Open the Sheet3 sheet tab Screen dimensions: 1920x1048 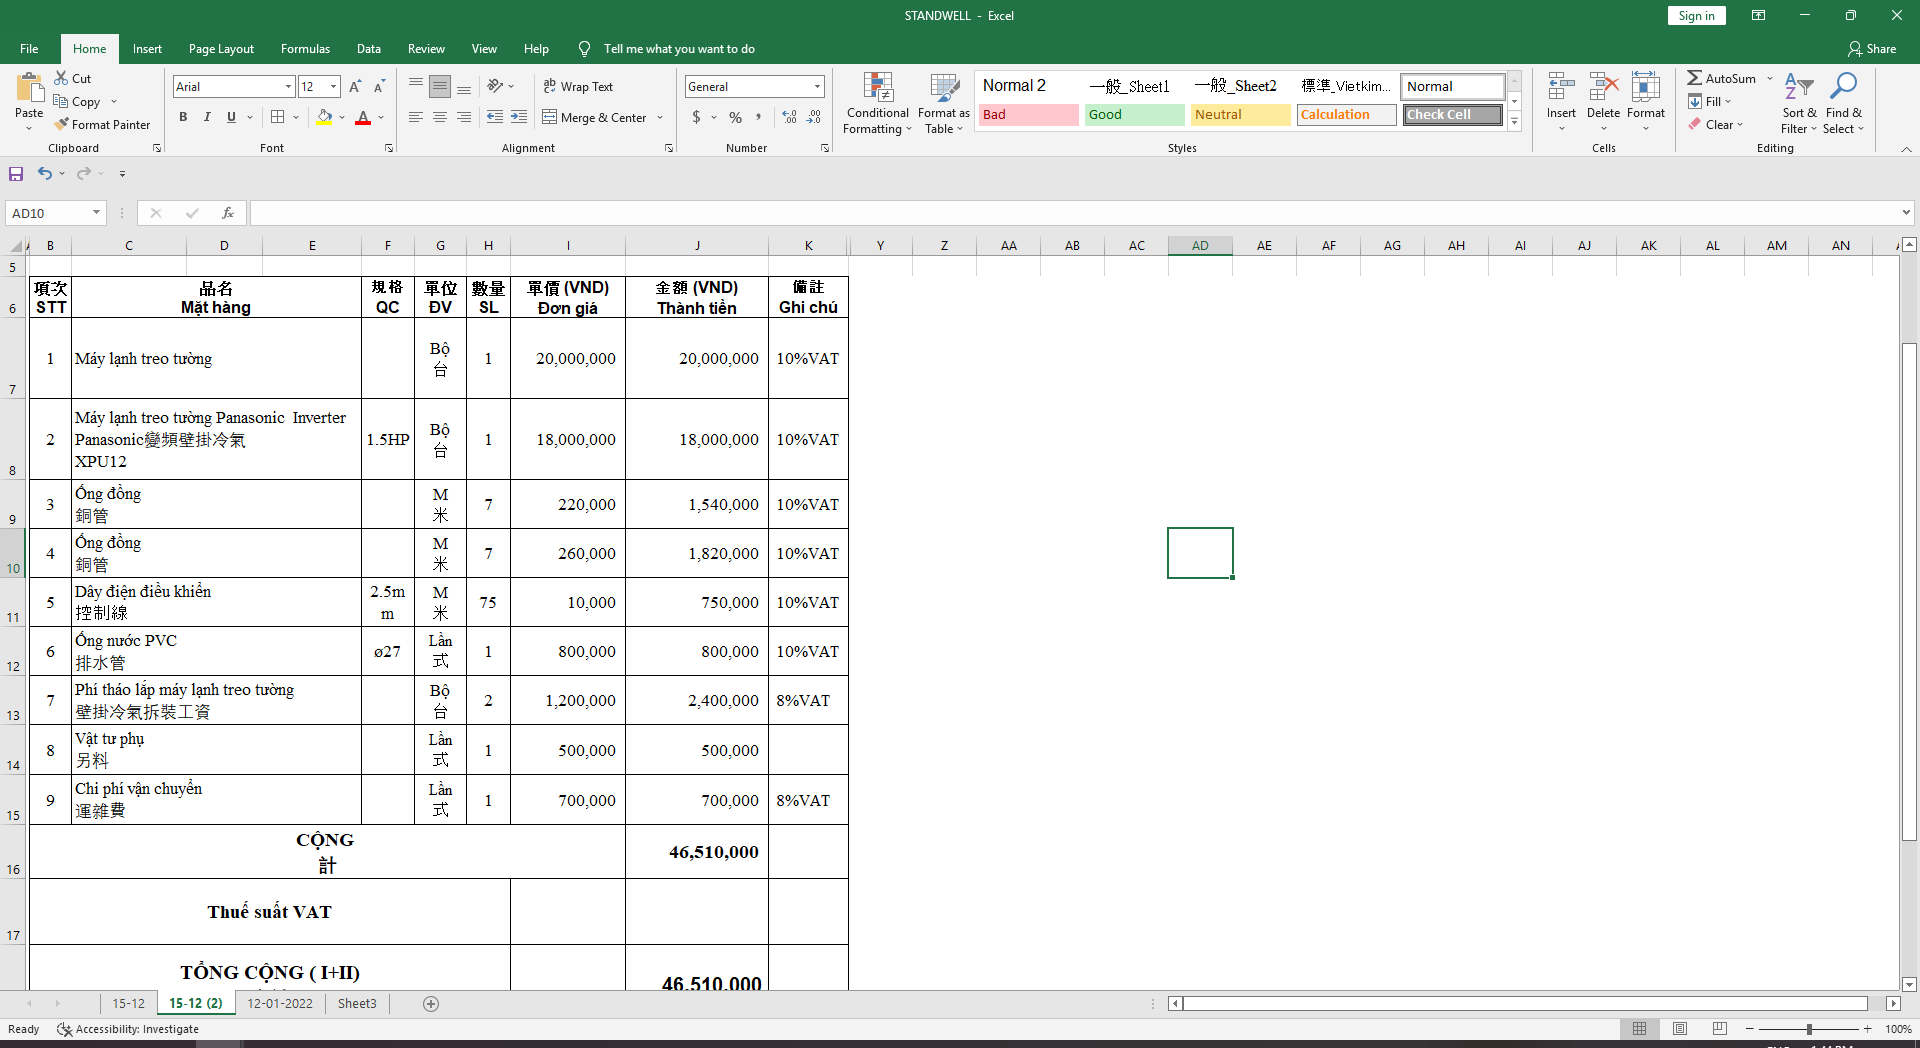[357, 1004]
